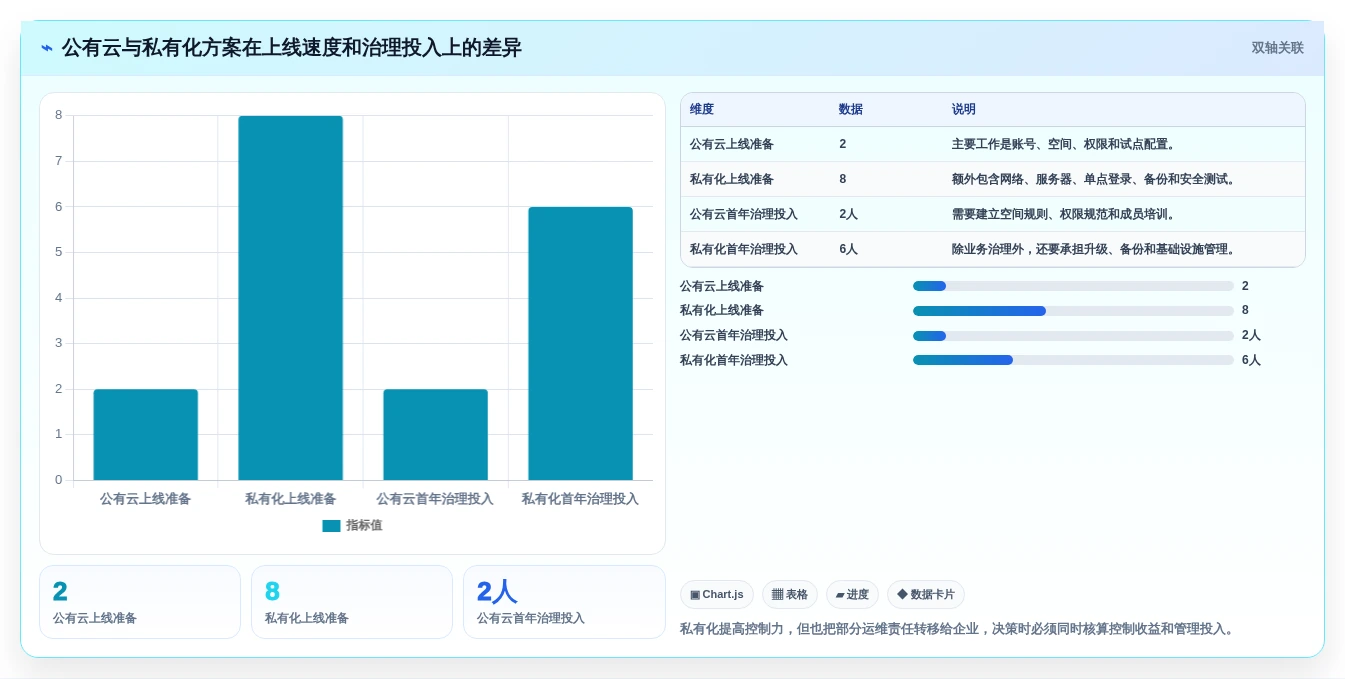Screen dimensions: 1345x679
Task: Open the data card showing 2 公有云上线准备
Action: pos(140,602)
